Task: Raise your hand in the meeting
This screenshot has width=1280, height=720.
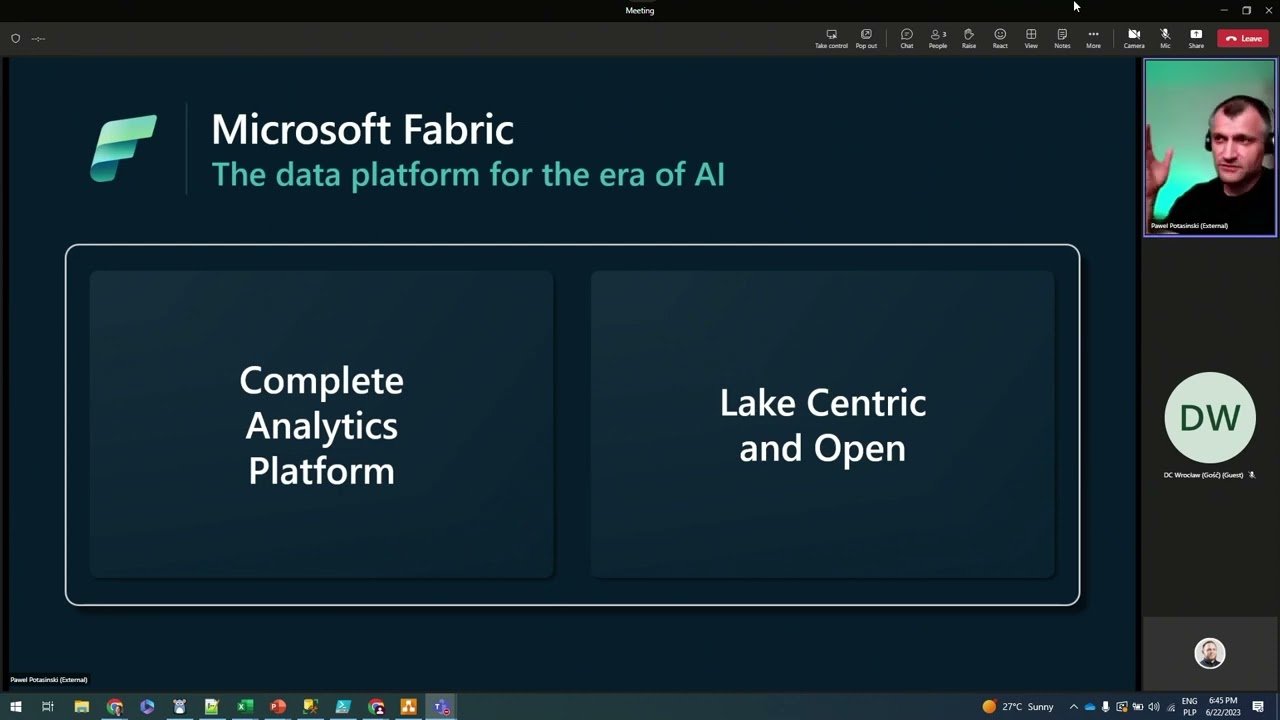Action: [969, 38]
